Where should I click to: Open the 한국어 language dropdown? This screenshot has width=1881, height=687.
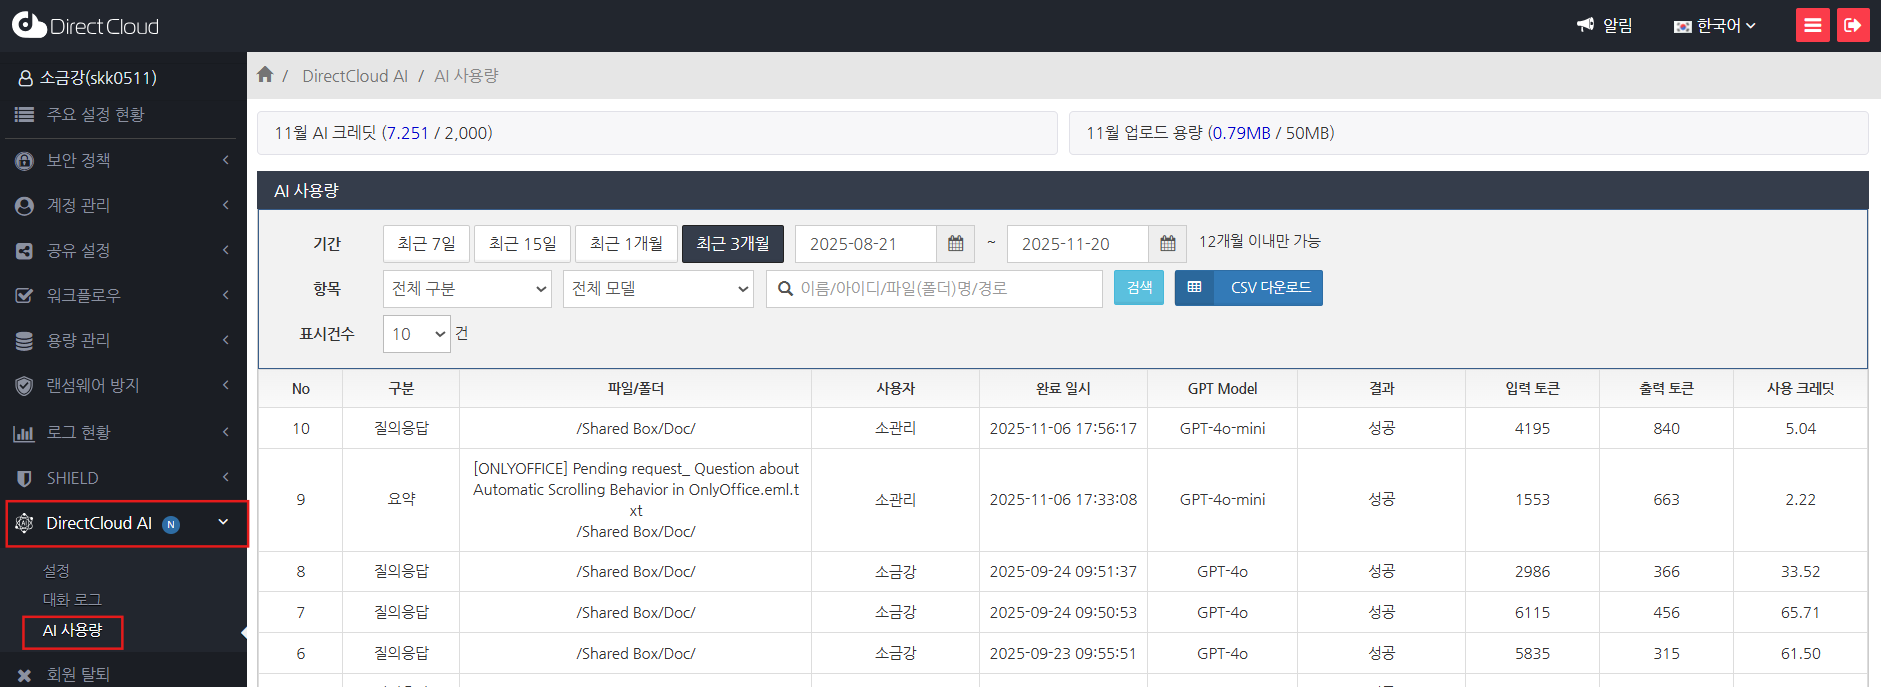tap(1715, 25)
